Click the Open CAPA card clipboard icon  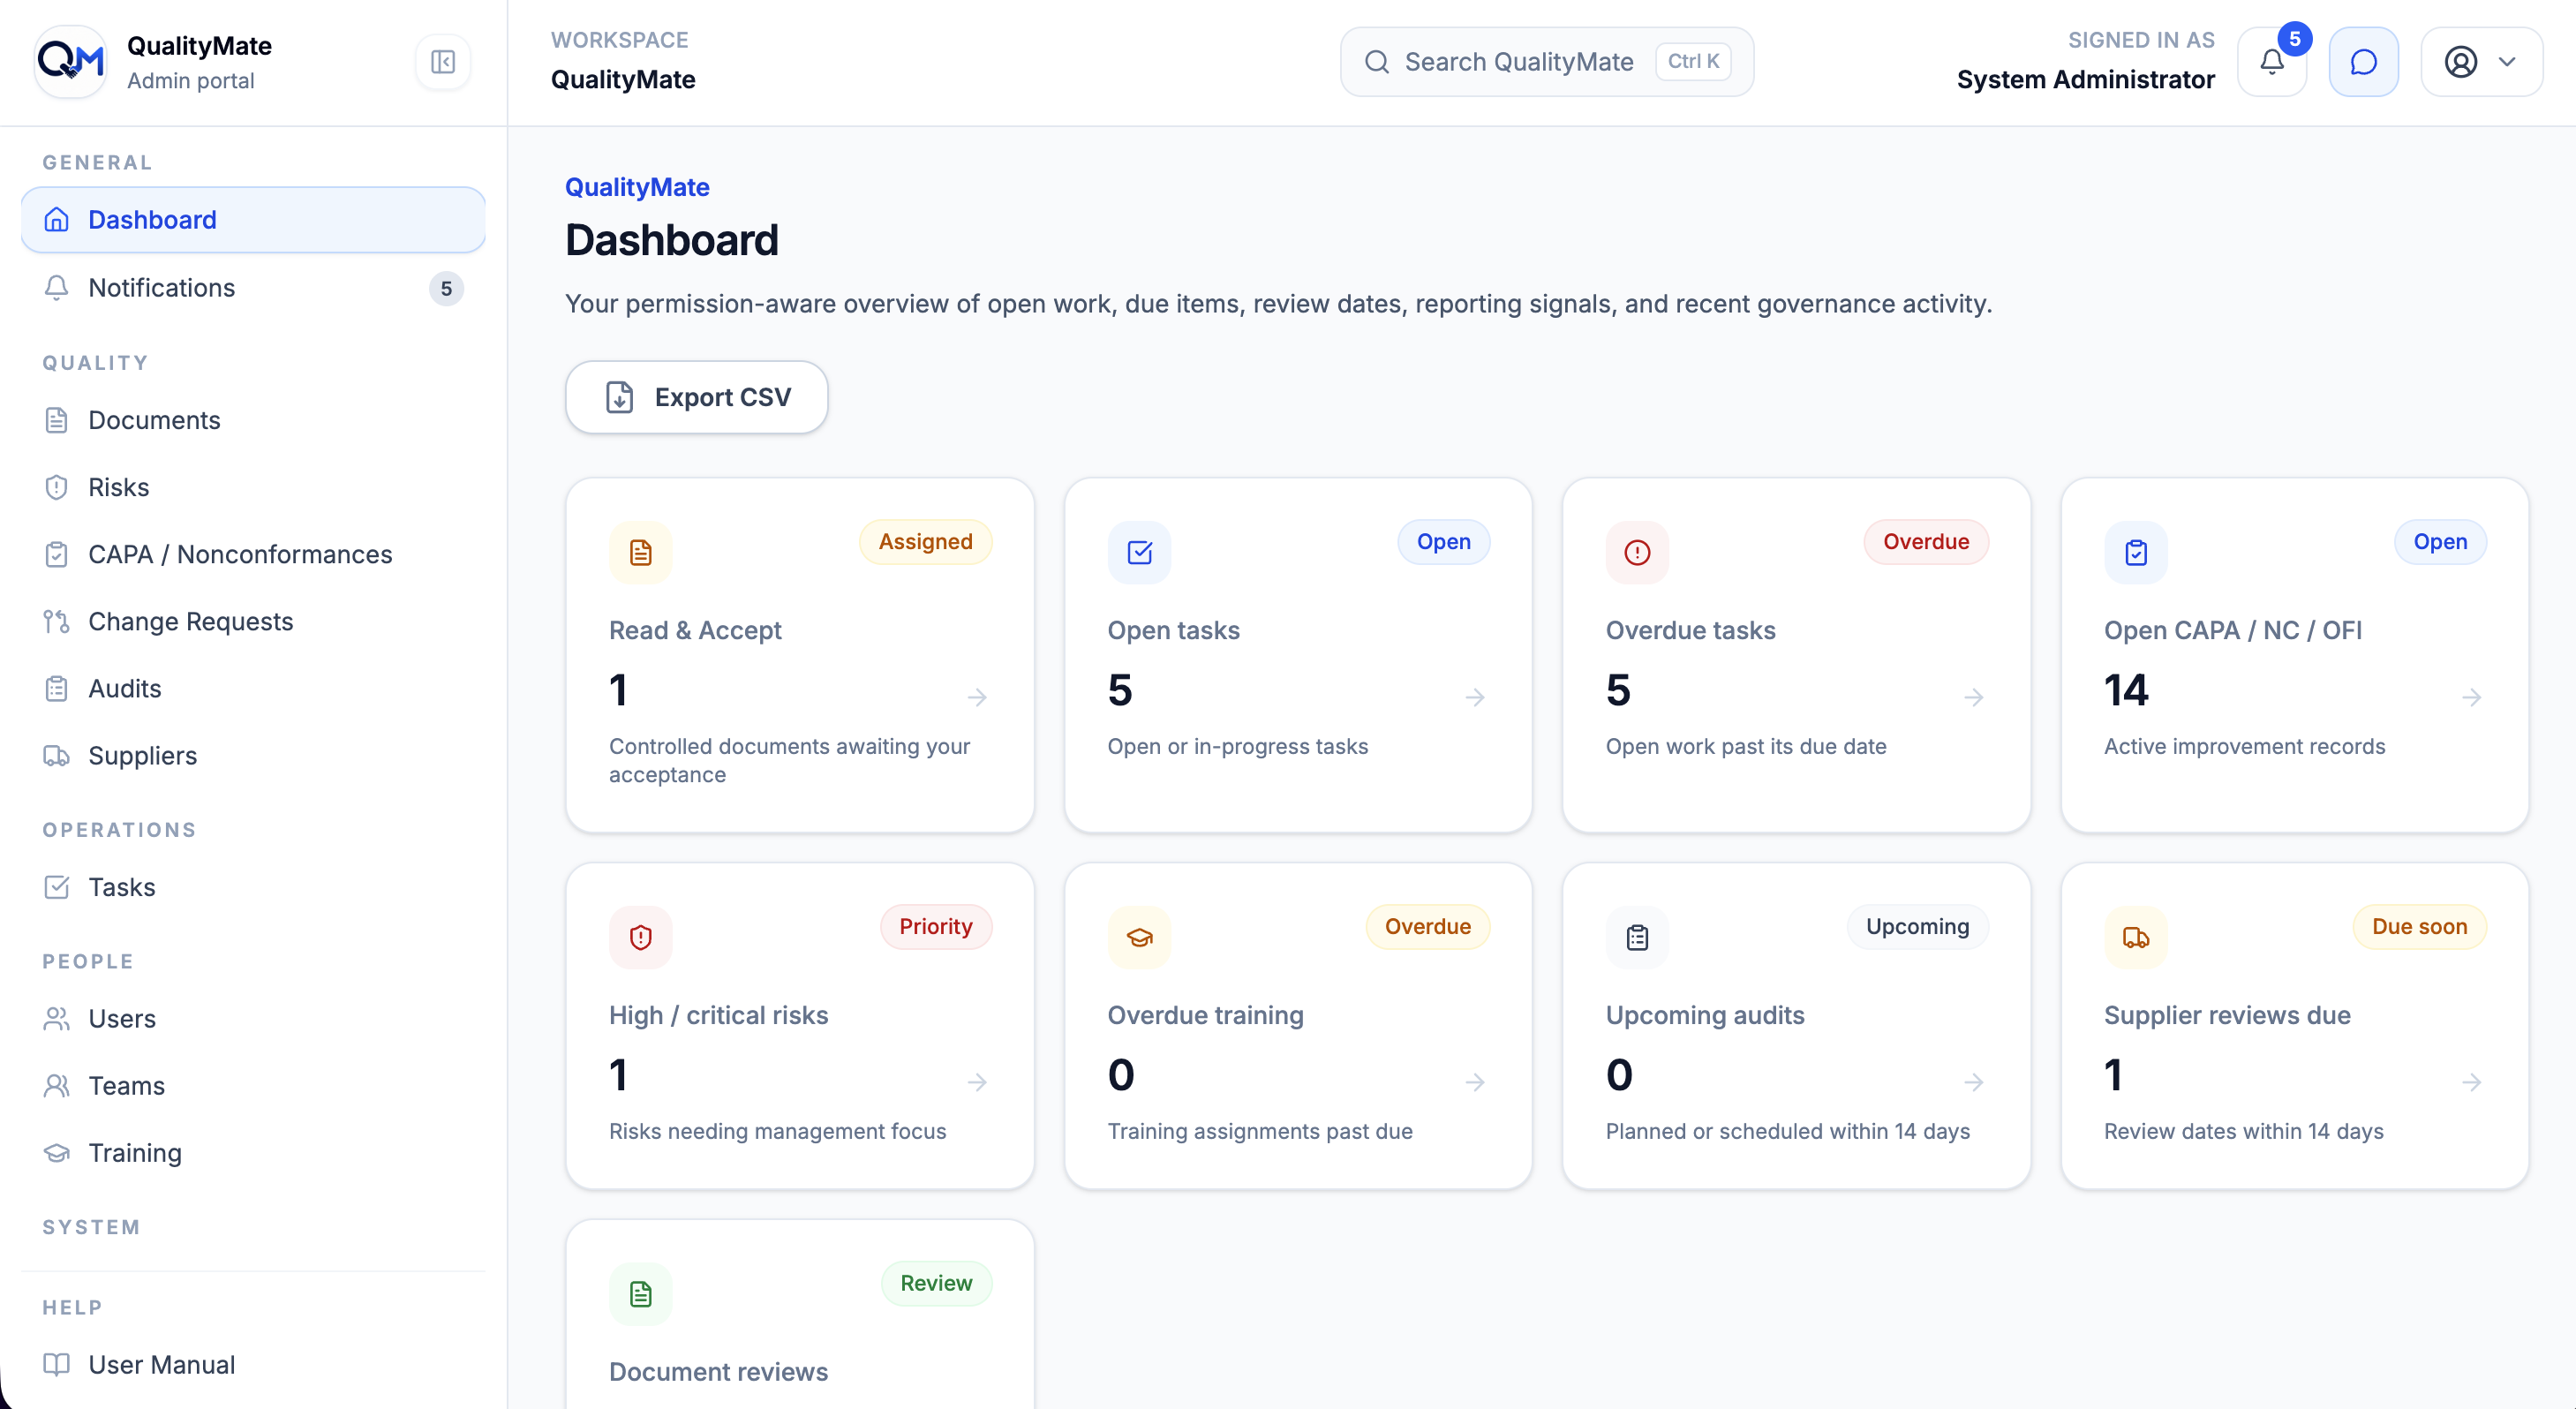coord(2136,552)
